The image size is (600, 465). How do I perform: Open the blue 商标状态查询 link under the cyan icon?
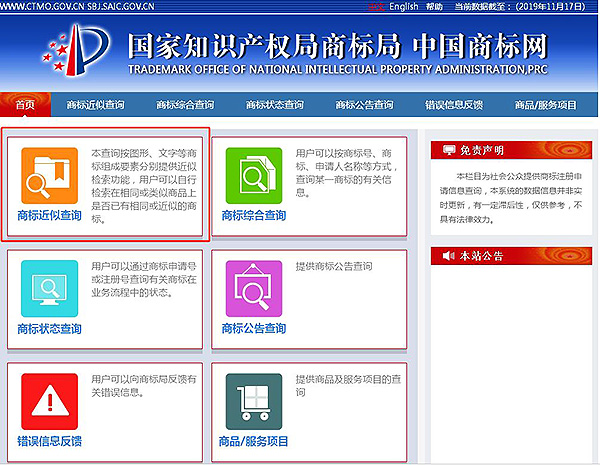pos(49,329)
